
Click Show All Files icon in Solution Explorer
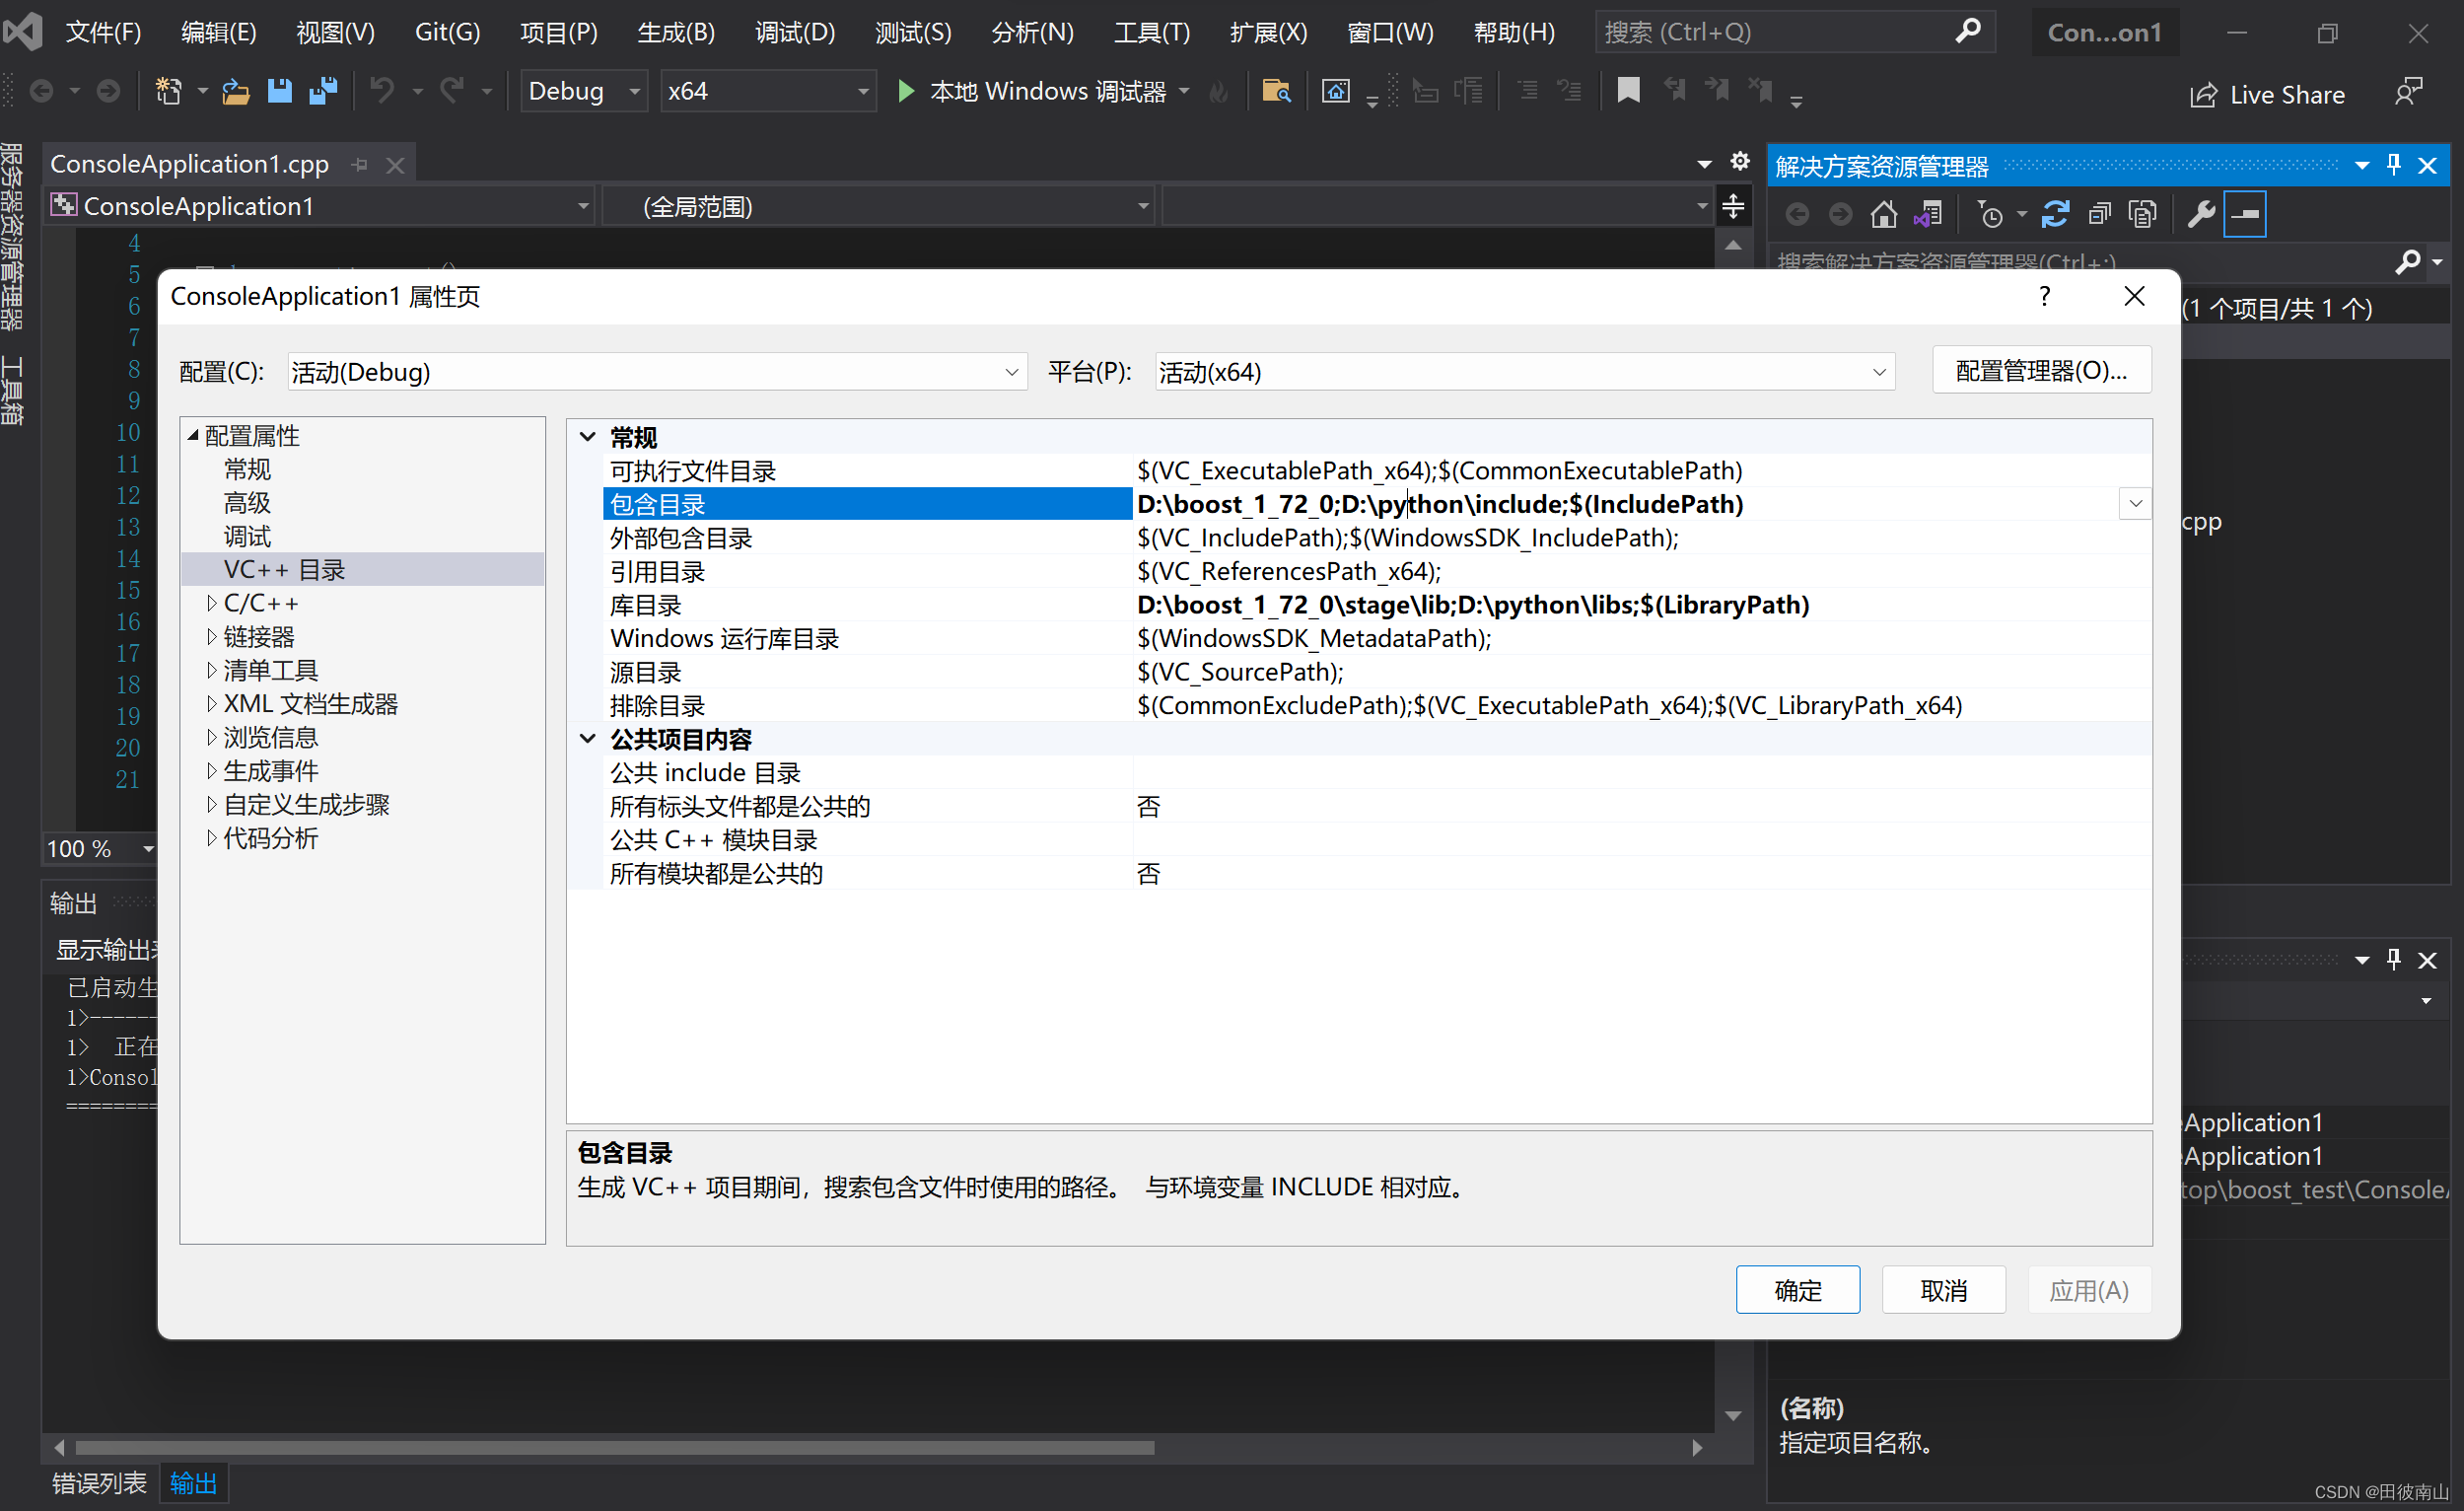pyautogui.click(x=2143, y=214)
